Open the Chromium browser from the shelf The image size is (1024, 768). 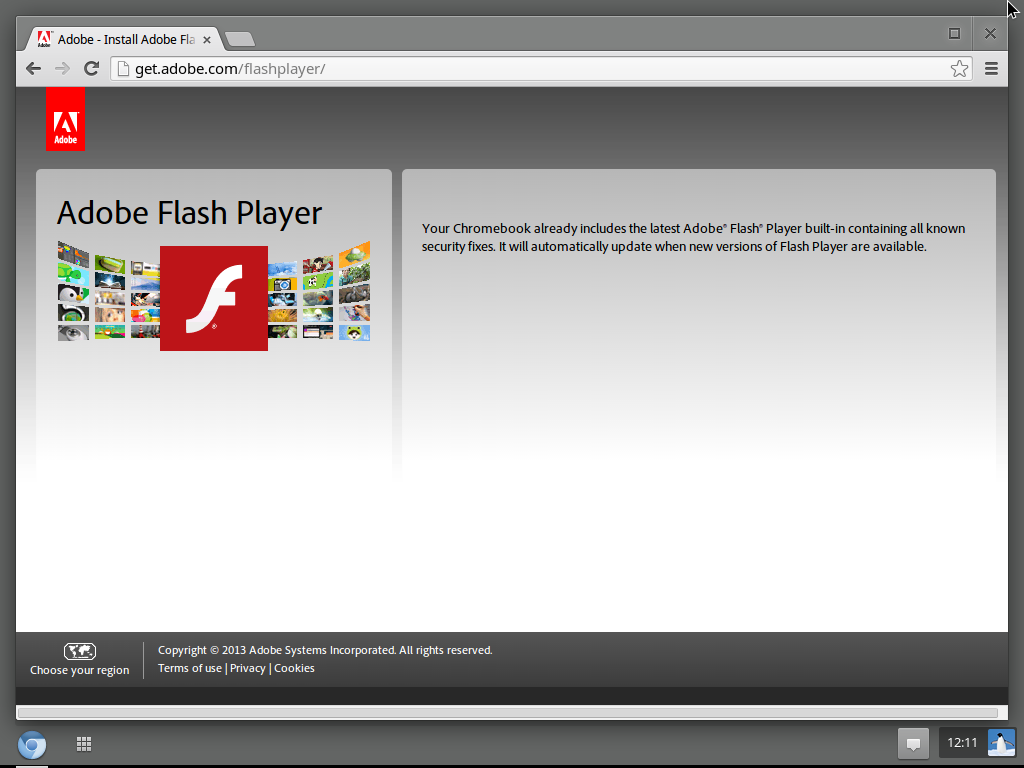(x=32, y=744)
